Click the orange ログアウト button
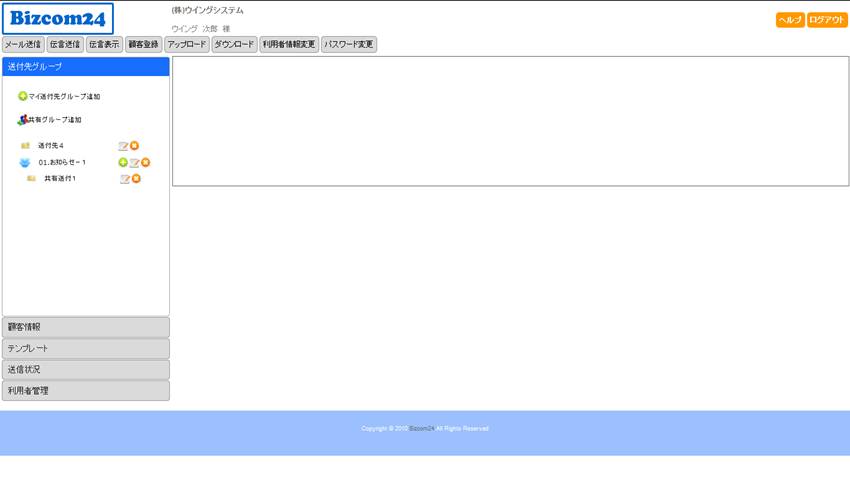This screenshot has height=495, width=850. click(x=827, y=20)
